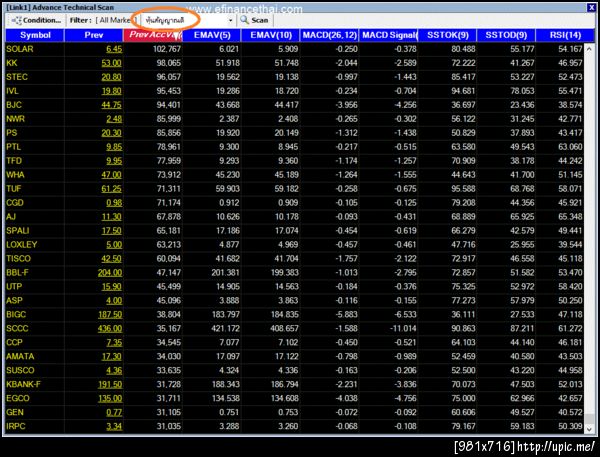Select the UTP symbol
Viewport: 600px width, 457px height.
(x=14, y=287)
